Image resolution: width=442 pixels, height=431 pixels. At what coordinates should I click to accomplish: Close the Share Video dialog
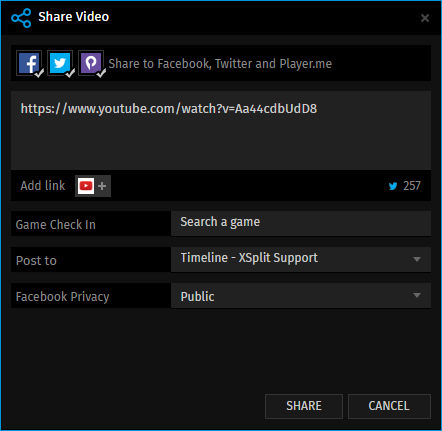point(425,18)
